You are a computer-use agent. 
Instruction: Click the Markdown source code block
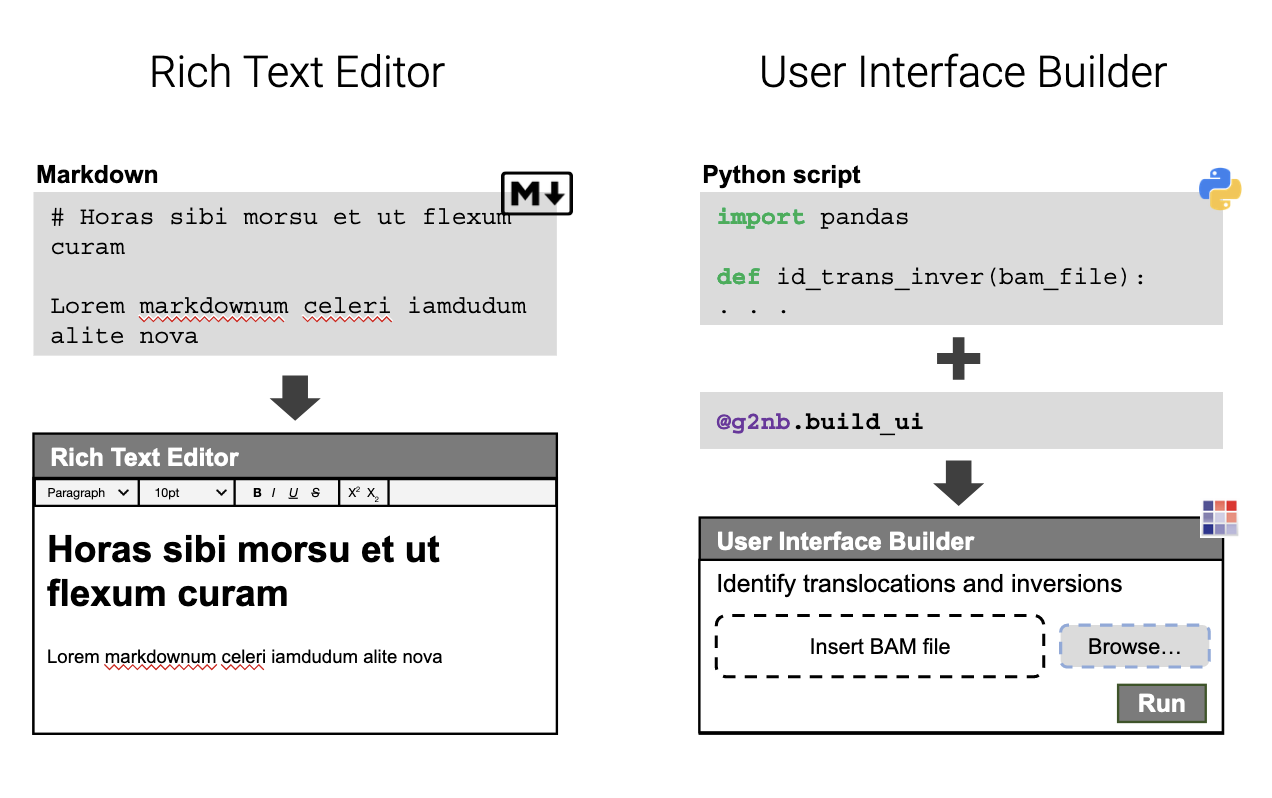[x=295, y=274]
